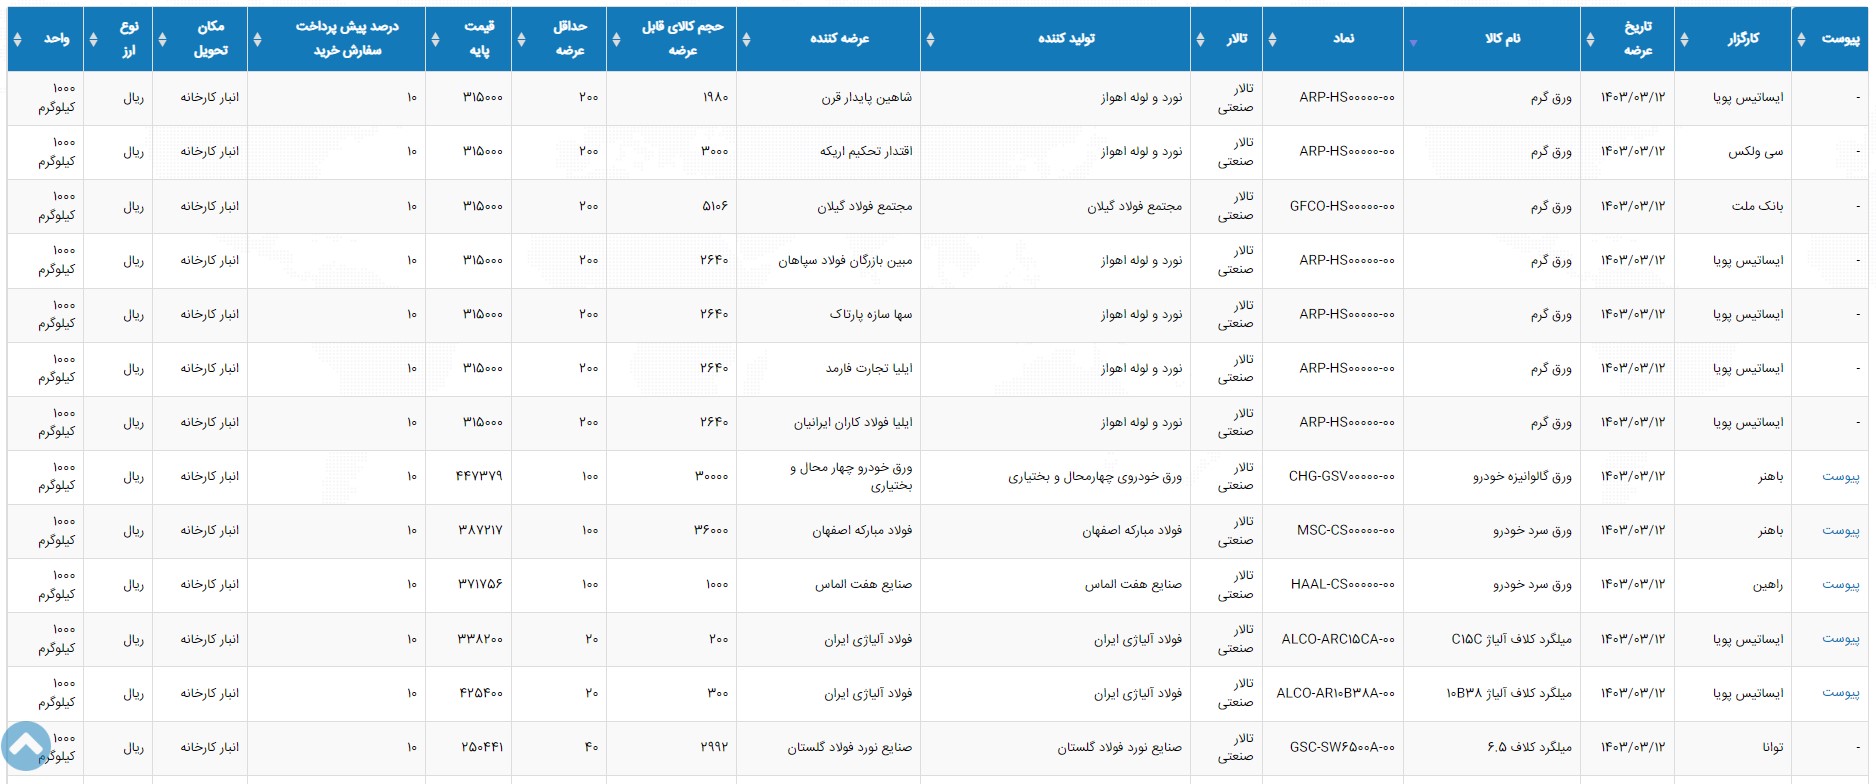Sort by تولید کننده column arrows
The image size is (1876, 784).
pyautogui.click(x=930, y=39)
